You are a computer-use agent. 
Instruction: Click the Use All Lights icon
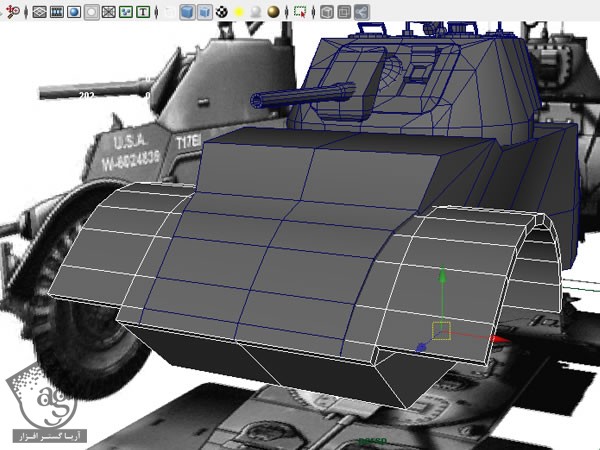[239, 13]
